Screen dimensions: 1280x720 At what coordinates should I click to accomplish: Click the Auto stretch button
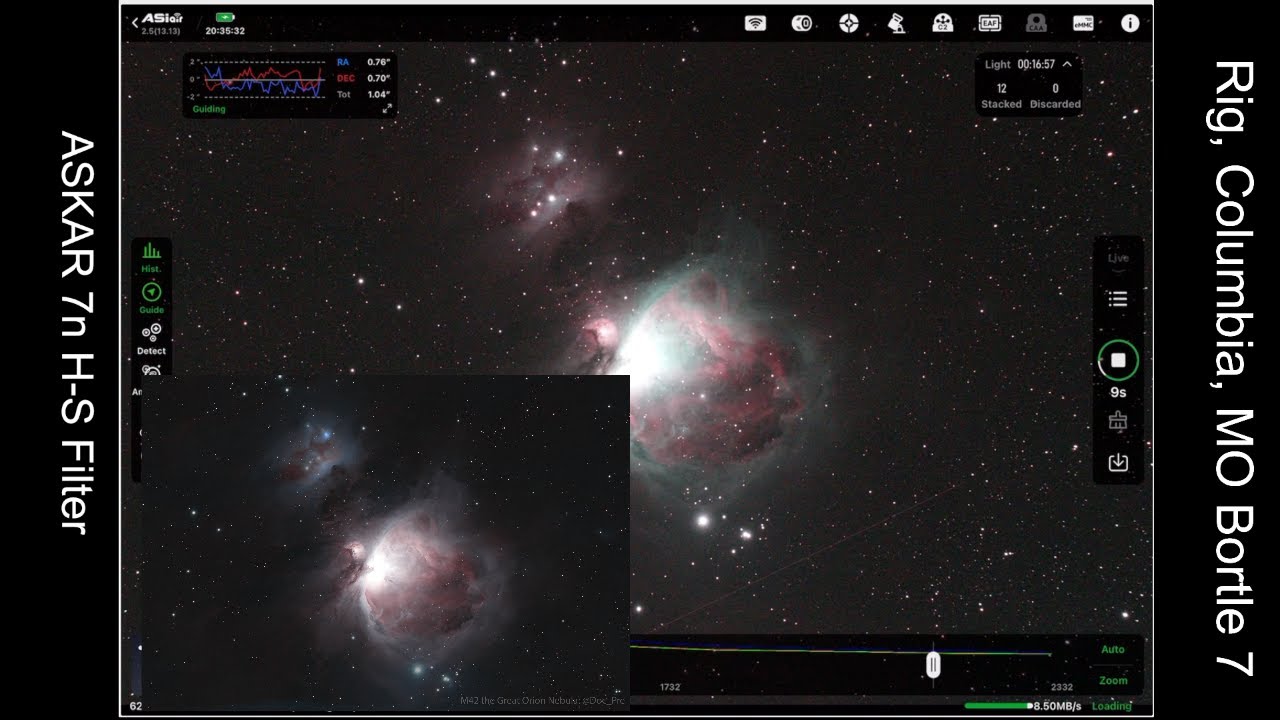[x=1113, y=649]
